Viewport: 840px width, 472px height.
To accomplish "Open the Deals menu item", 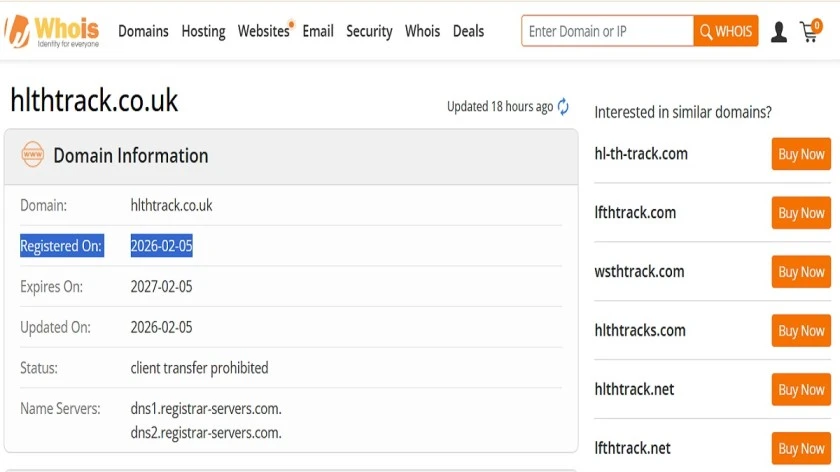I will 468,31.
